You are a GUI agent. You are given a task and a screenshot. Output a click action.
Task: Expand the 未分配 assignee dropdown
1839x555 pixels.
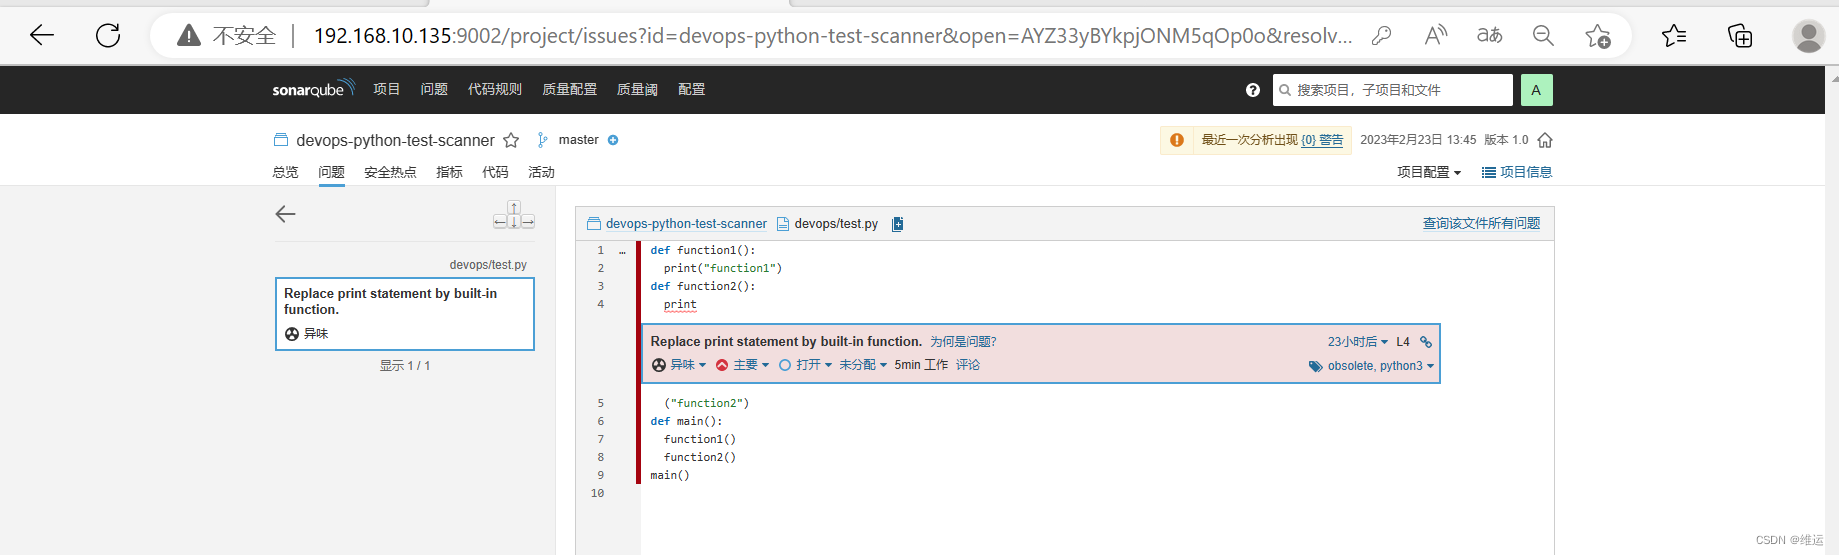point(863,365)
